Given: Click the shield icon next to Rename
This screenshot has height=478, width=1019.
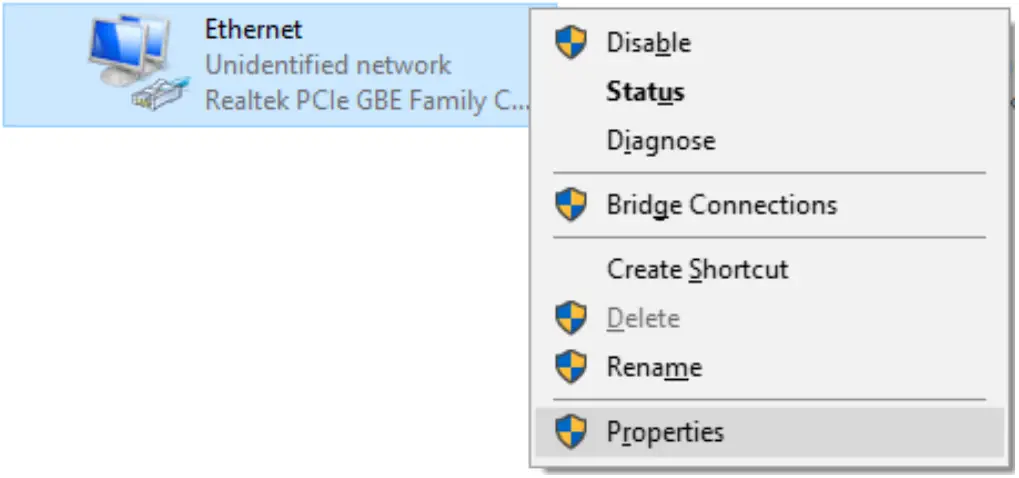Looking at the screenshot, I should tap(570, 367).
